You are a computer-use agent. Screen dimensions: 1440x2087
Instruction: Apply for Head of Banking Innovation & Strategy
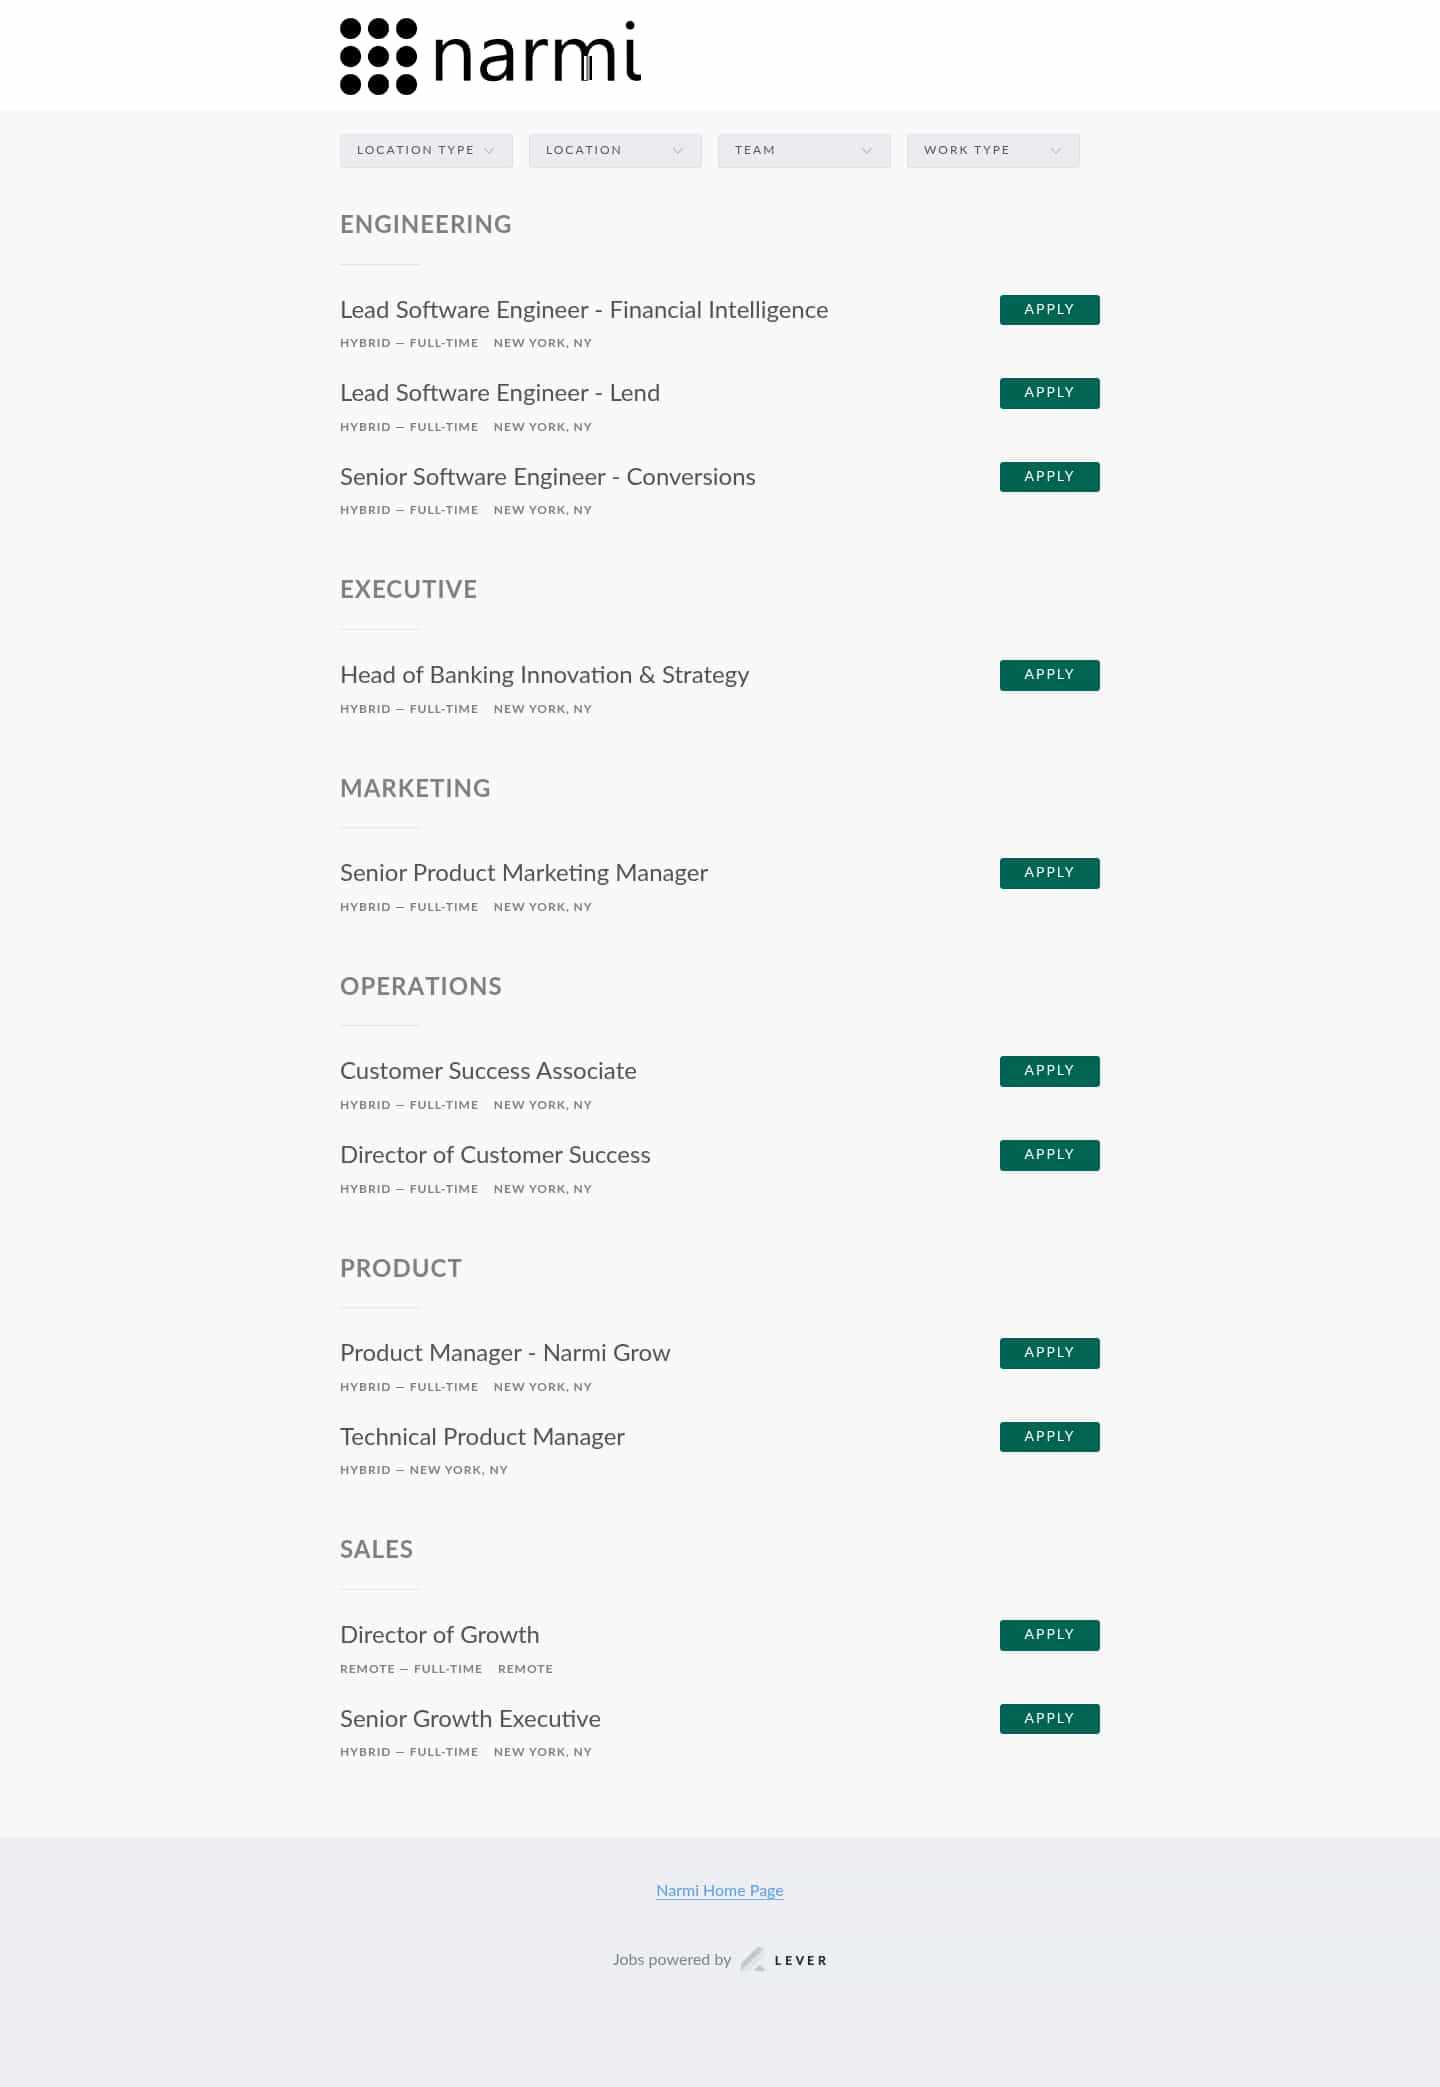(x=1049, y=675)
